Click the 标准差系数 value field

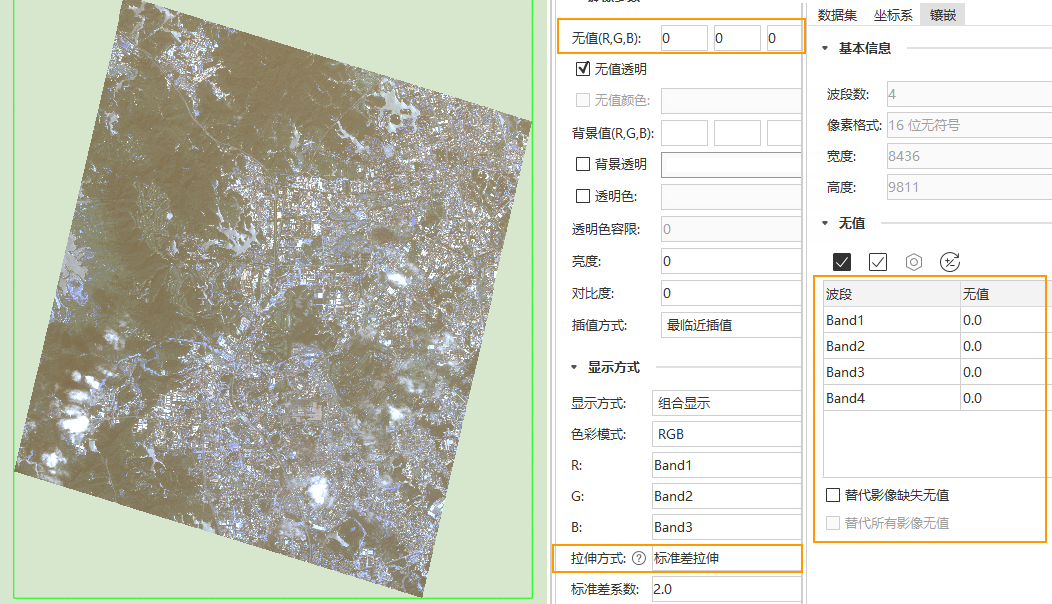(x=726, y=589)
